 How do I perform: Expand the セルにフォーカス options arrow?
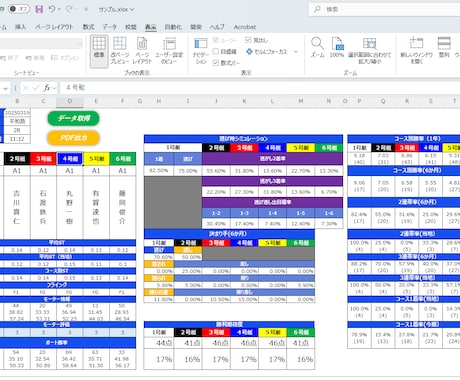tap(296, 52)
